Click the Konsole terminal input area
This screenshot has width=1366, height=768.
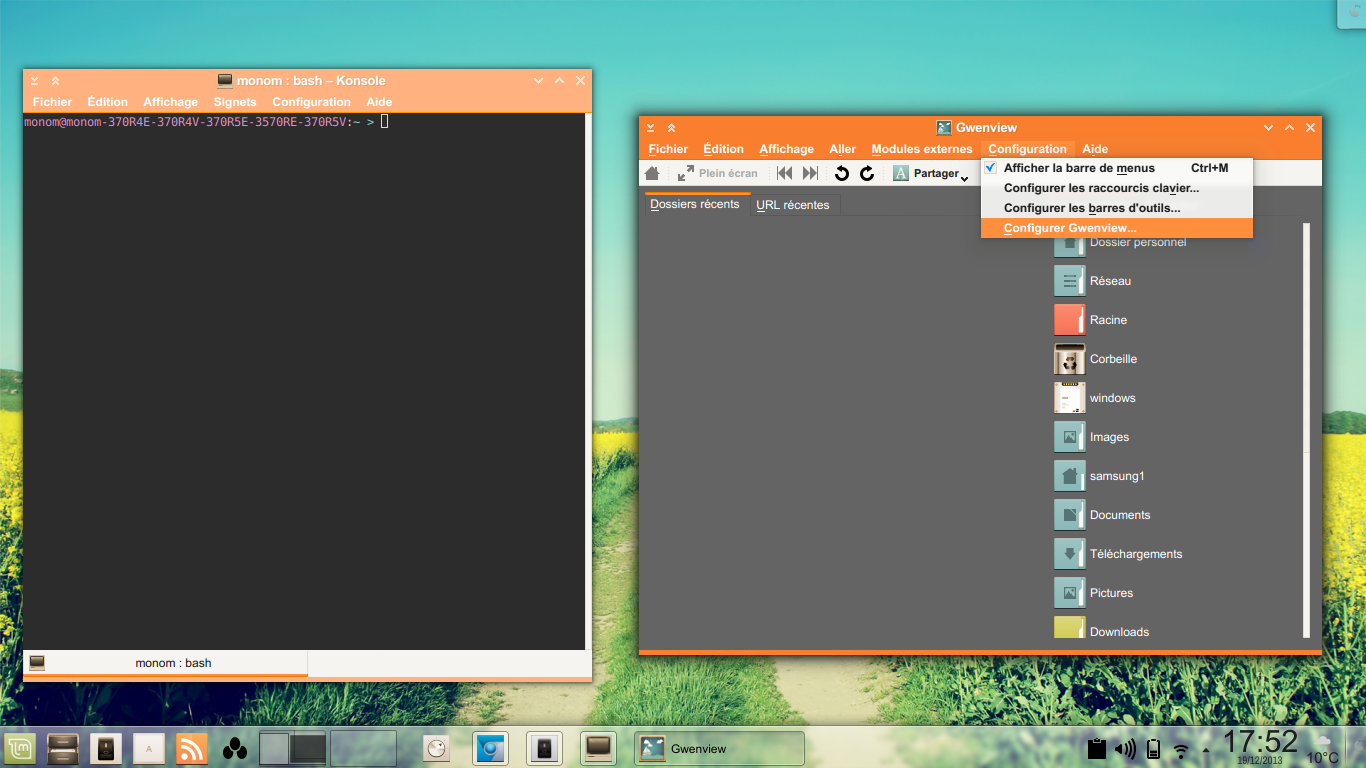pos(304,381)
